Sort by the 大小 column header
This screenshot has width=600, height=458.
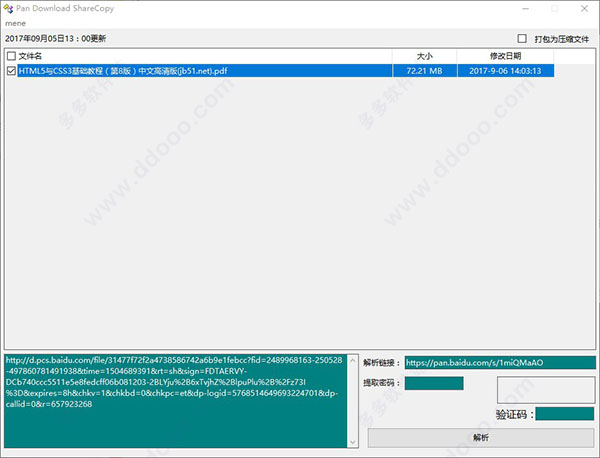424,56
